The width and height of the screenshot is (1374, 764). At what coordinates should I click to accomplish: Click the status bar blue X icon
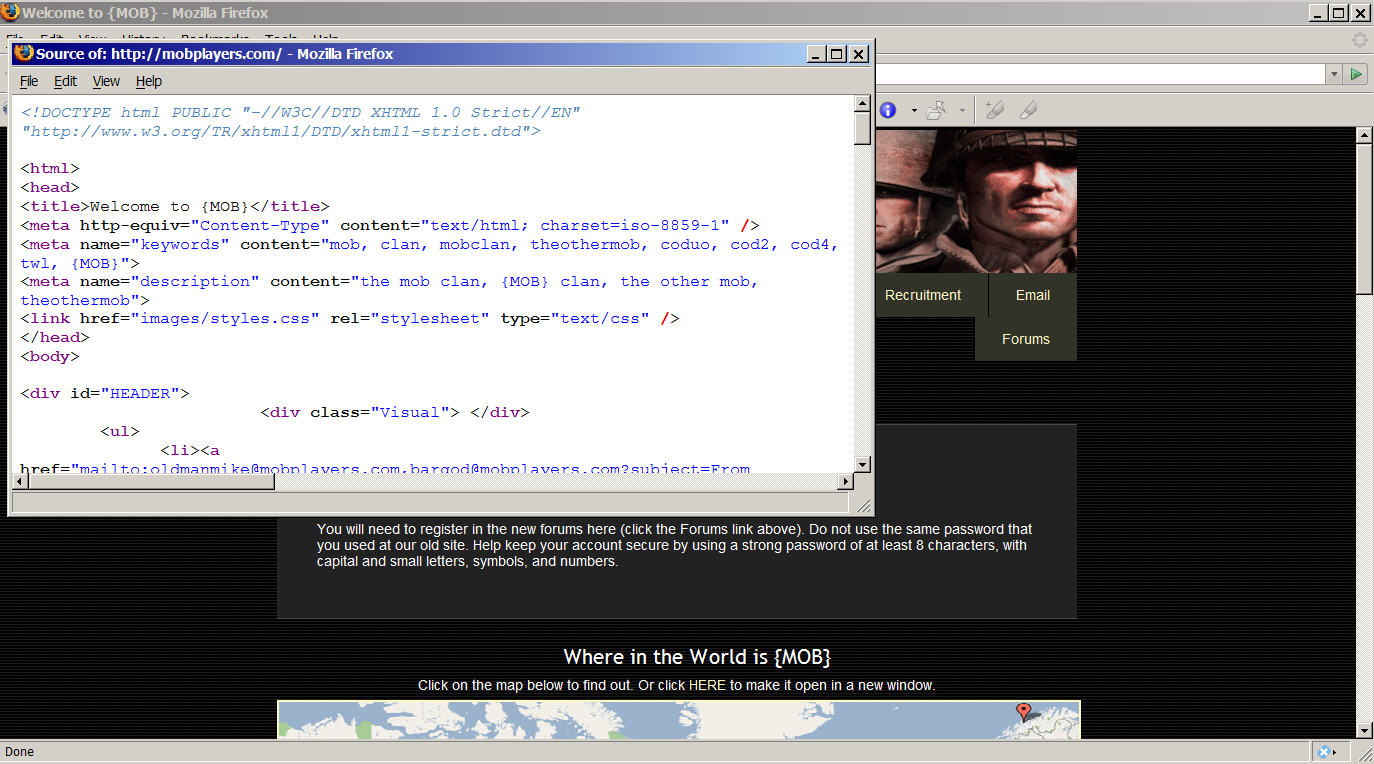[x=1324, y=752]
